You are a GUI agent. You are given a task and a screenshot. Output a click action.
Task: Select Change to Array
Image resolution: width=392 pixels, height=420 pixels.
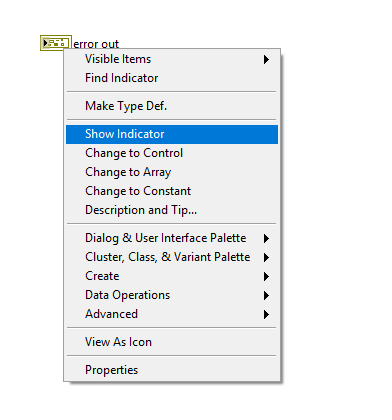172,172
